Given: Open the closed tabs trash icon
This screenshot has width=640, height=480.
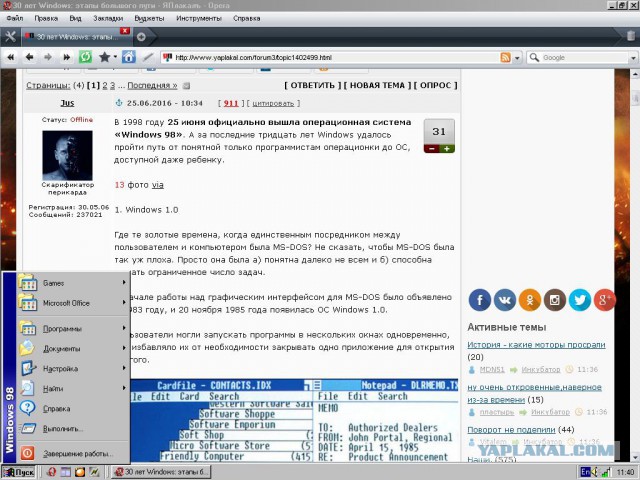Looking at the screenshot, I should (x=631, y=36).
